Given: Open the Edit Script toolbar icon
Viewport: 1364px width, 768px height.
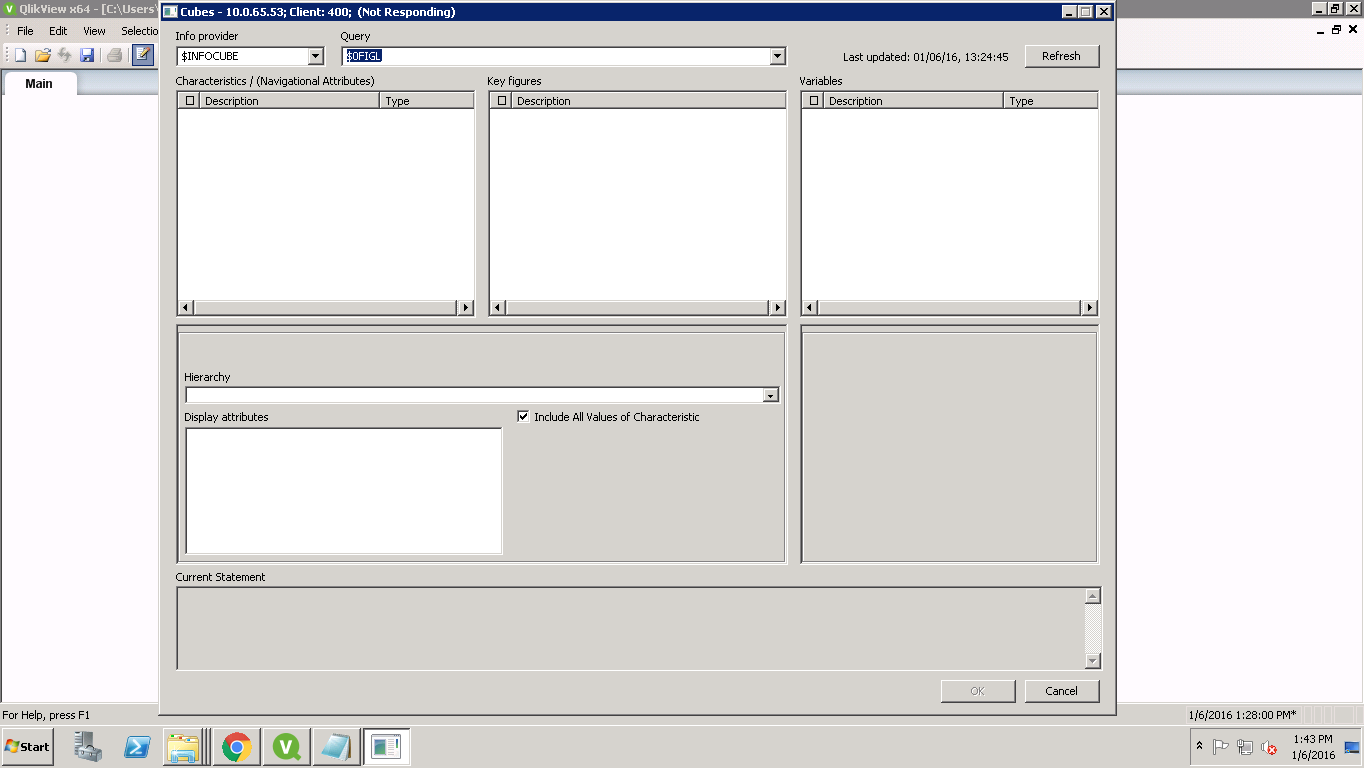Looking at the screenshot, I should (143, 55).
